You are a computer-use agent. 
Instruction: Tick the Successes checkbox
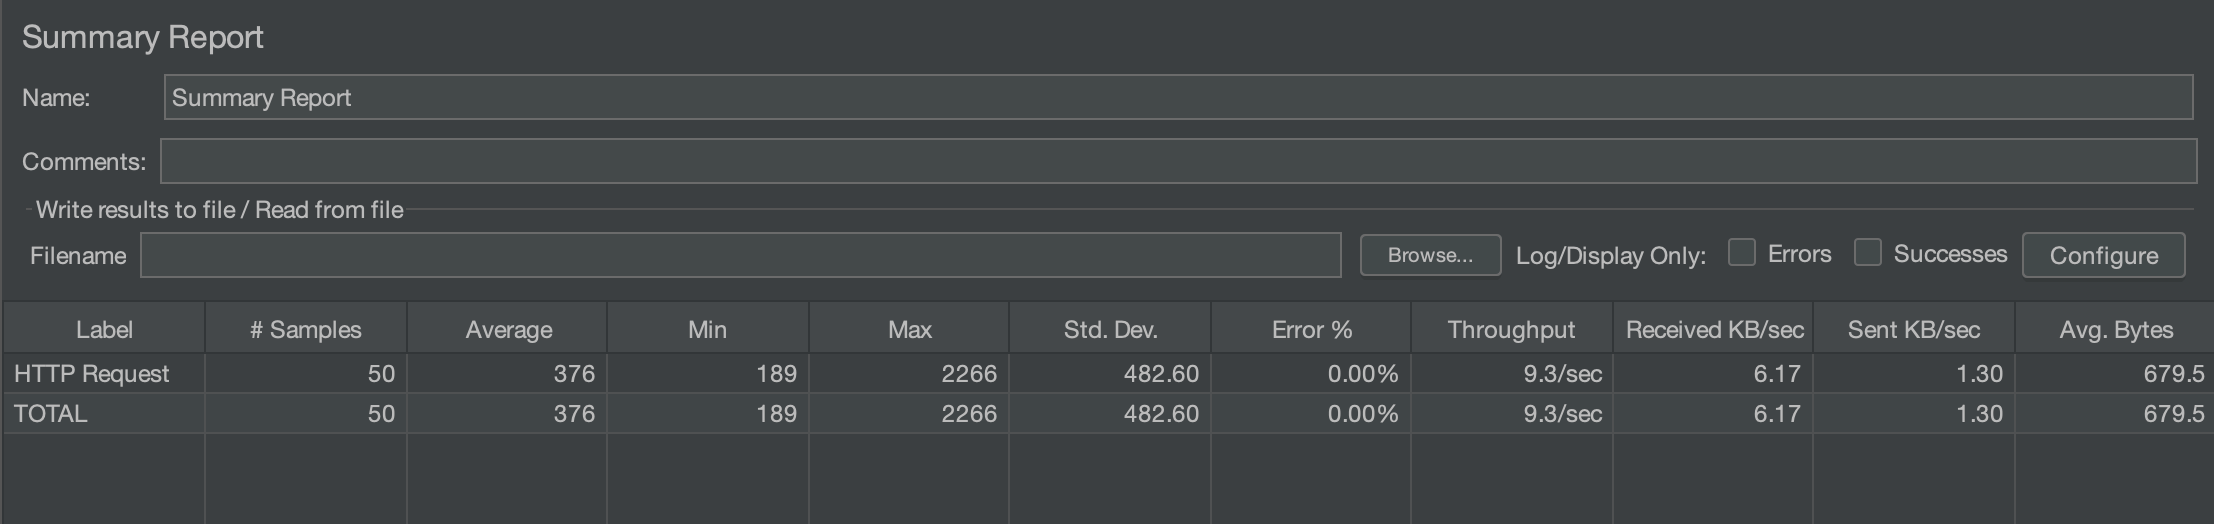click(x=1868, y=253)
